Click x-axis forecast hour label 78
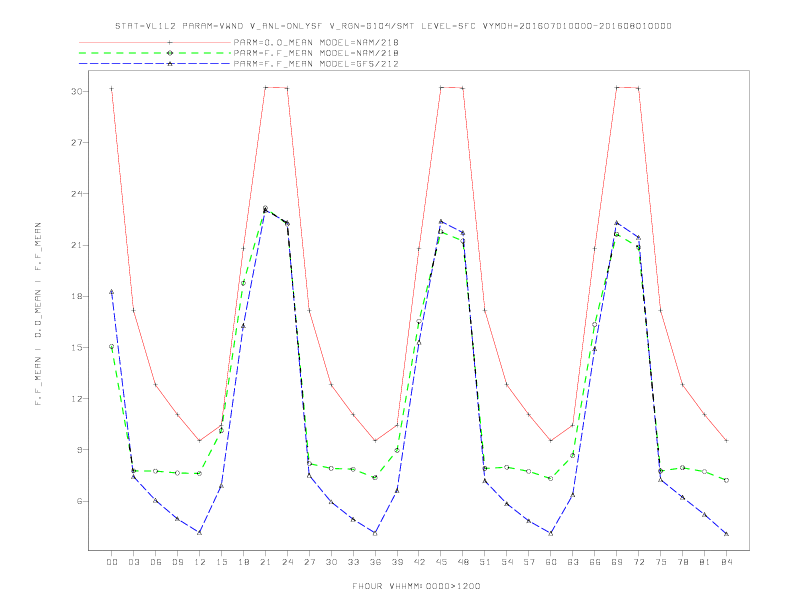Image resolution: width=792 pixels, height=612 pixels. coord(682,562)
